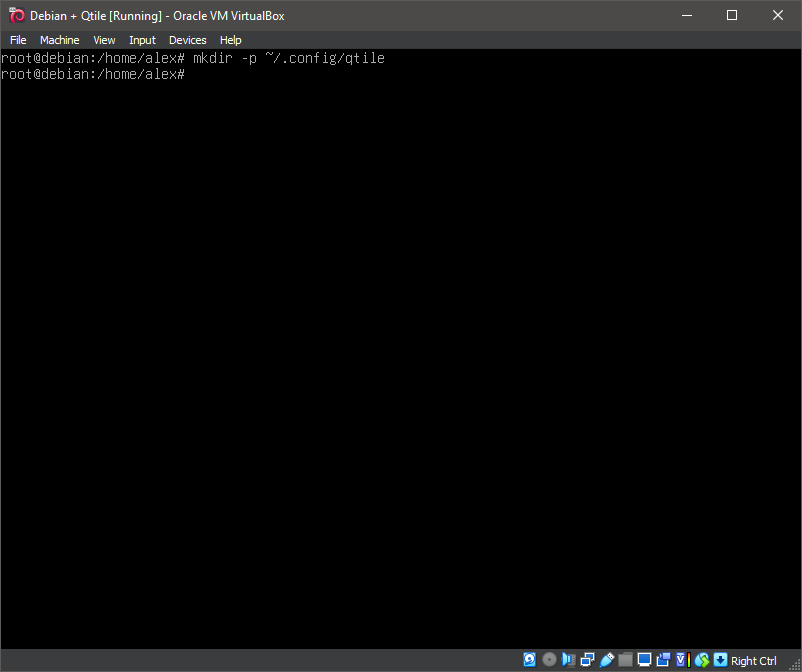Expand the File menu

click(x=18, y=40)
